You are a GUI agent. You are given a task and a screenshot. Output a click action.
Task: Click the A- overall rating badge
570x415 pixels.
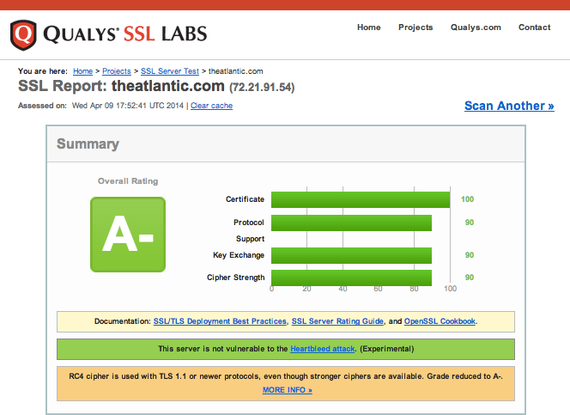click(x=128, y=234)
